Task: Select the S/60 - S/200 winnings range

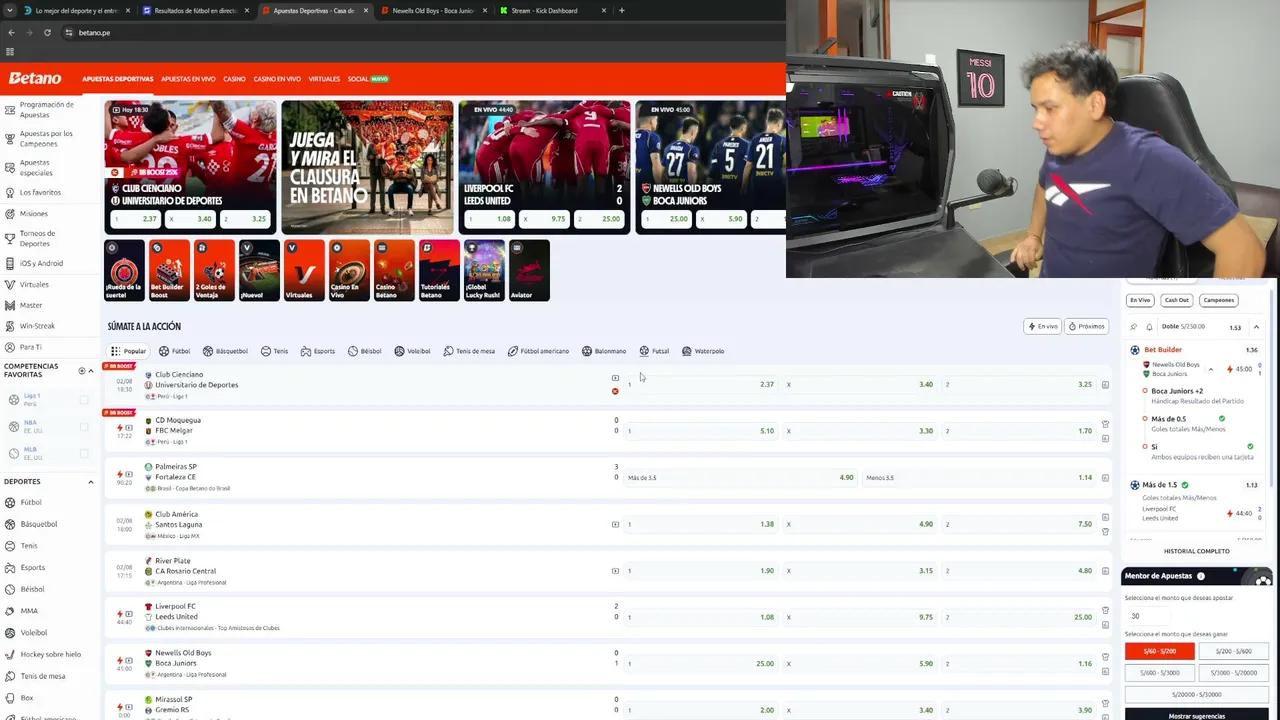Action: coord(1160,651)
